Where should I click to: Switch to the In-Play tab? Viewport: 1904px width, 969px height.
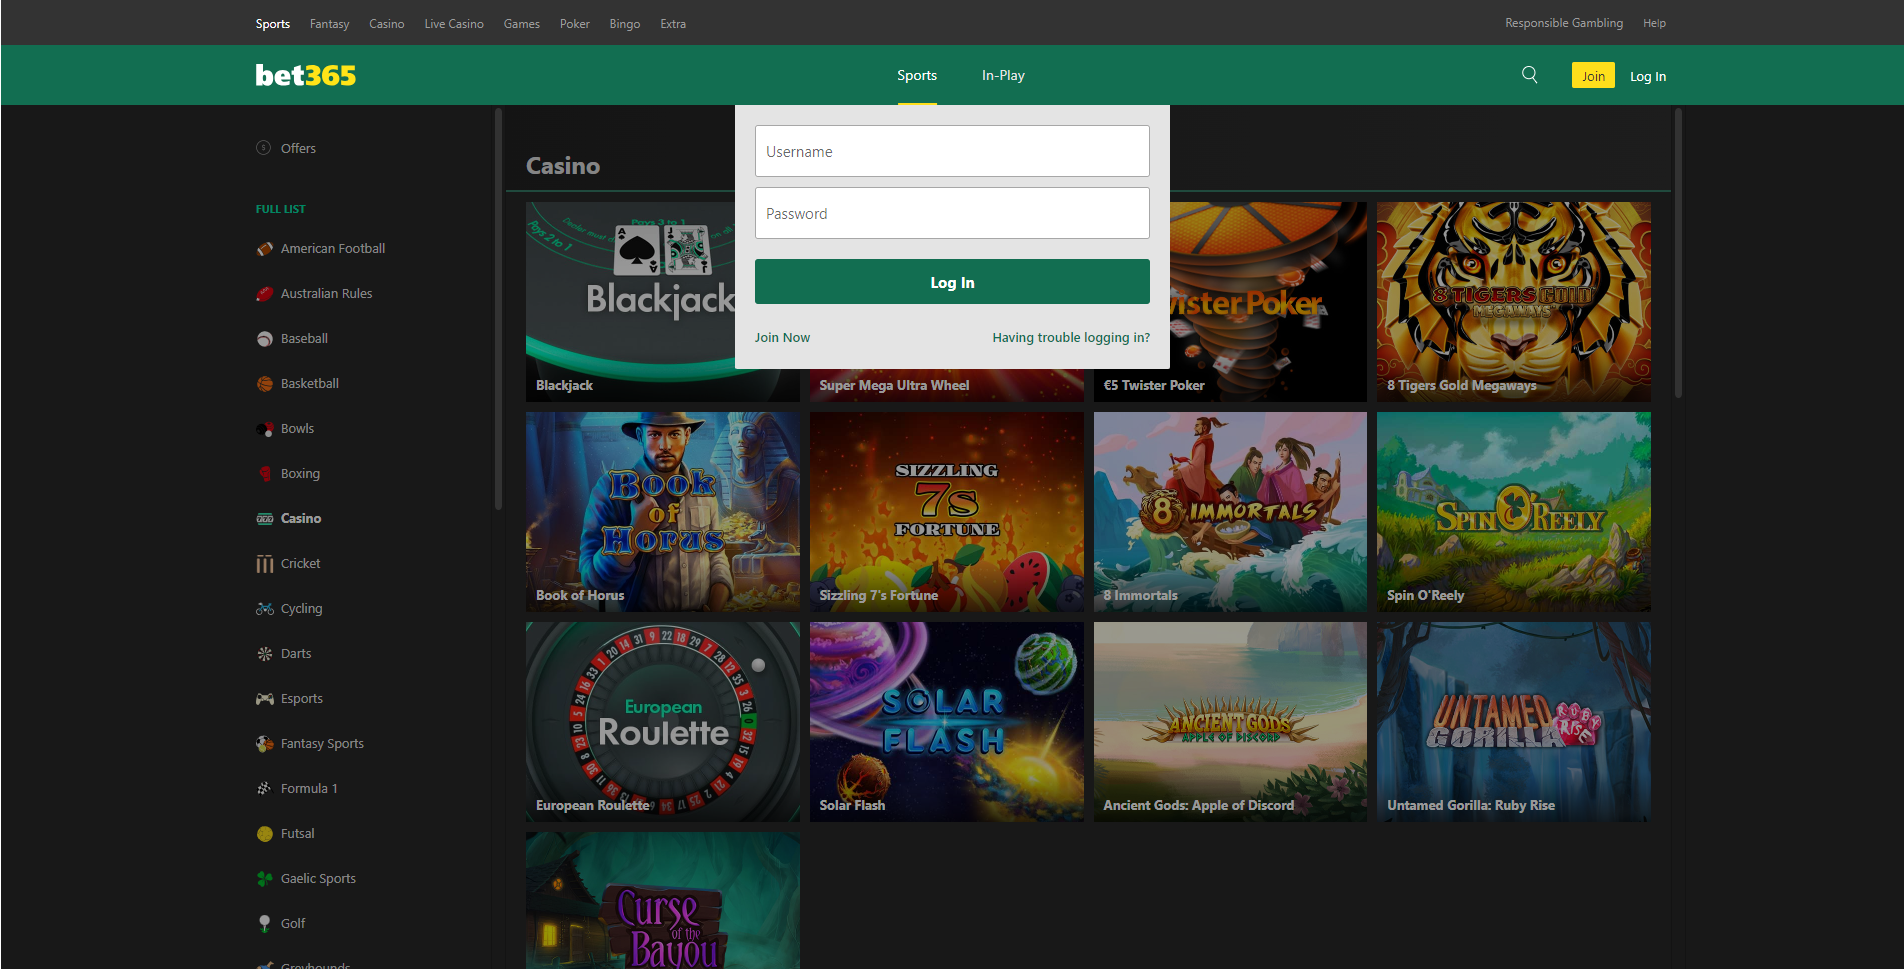[x=1003, y=75]
